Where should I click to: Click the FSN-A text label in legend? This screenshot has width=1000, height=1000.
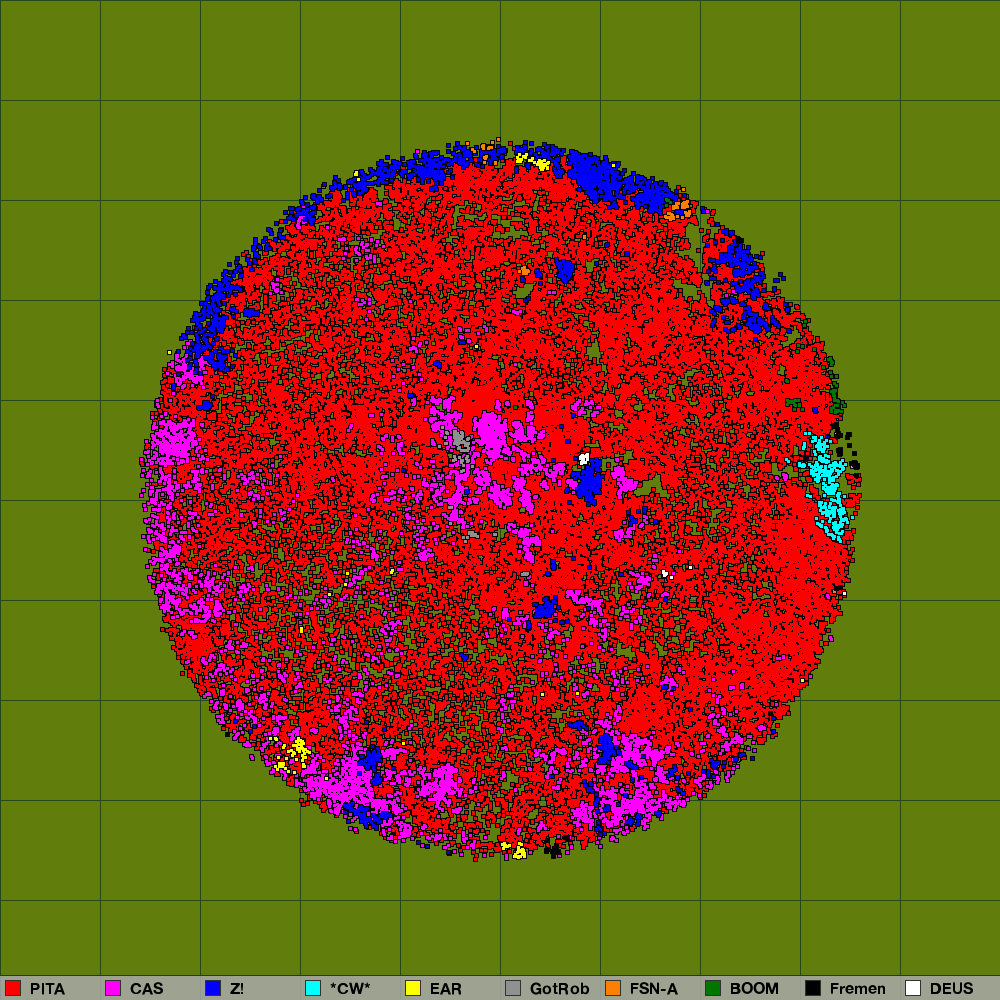pyautogui.click(x=653, y=989)
